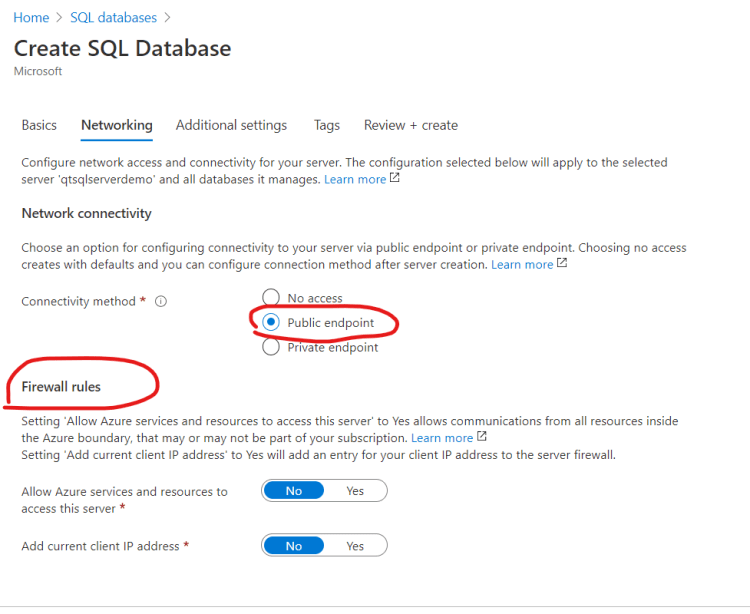750x614 pixels.
Task: Select the Networking tab
Action: tap(117, 125)
